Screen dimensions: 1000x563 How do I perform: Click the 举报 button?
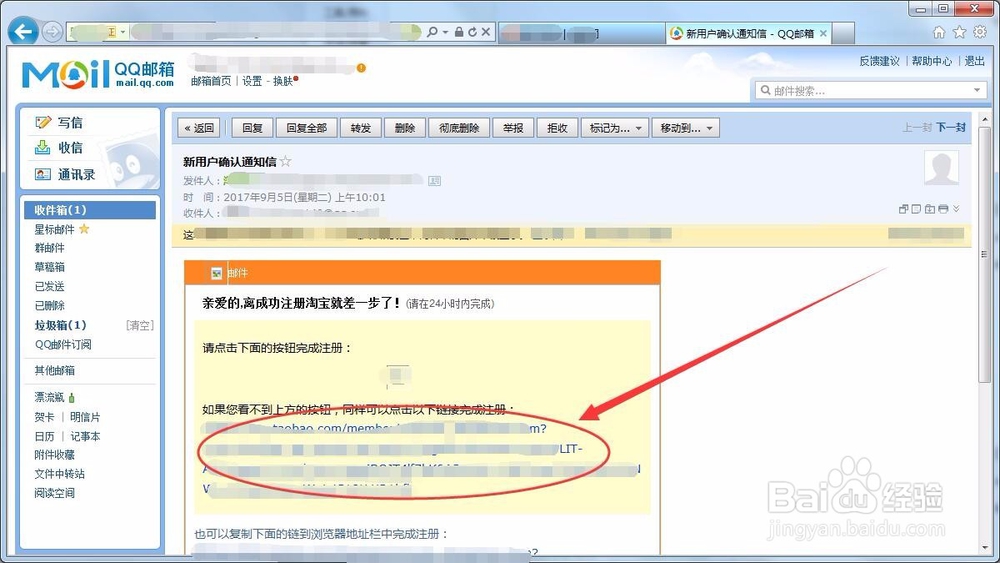[513, 128]
